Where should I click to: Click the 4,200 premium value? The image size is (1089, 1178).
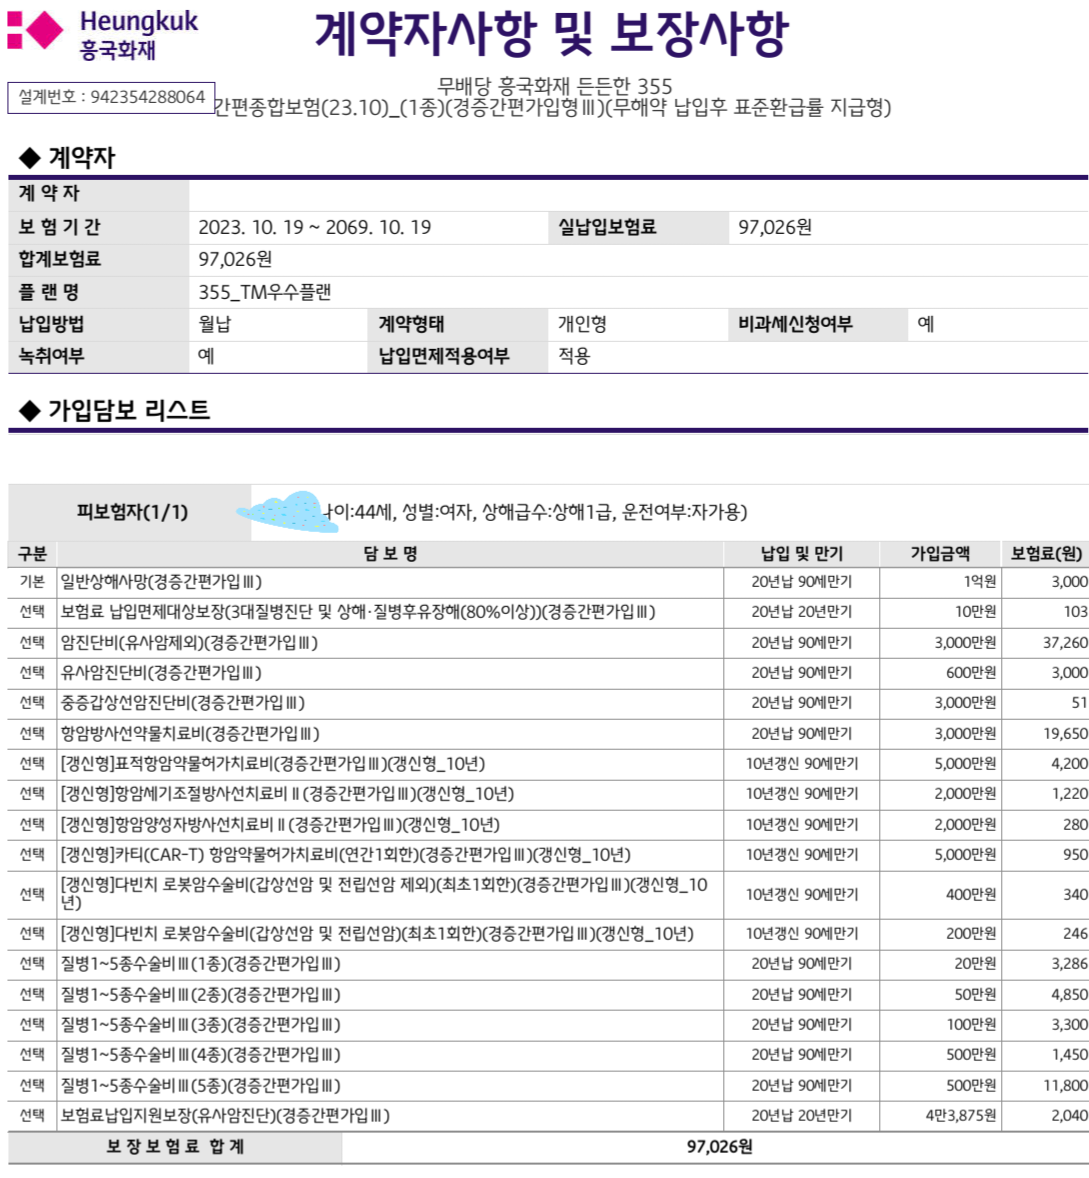coord(1069,764)
